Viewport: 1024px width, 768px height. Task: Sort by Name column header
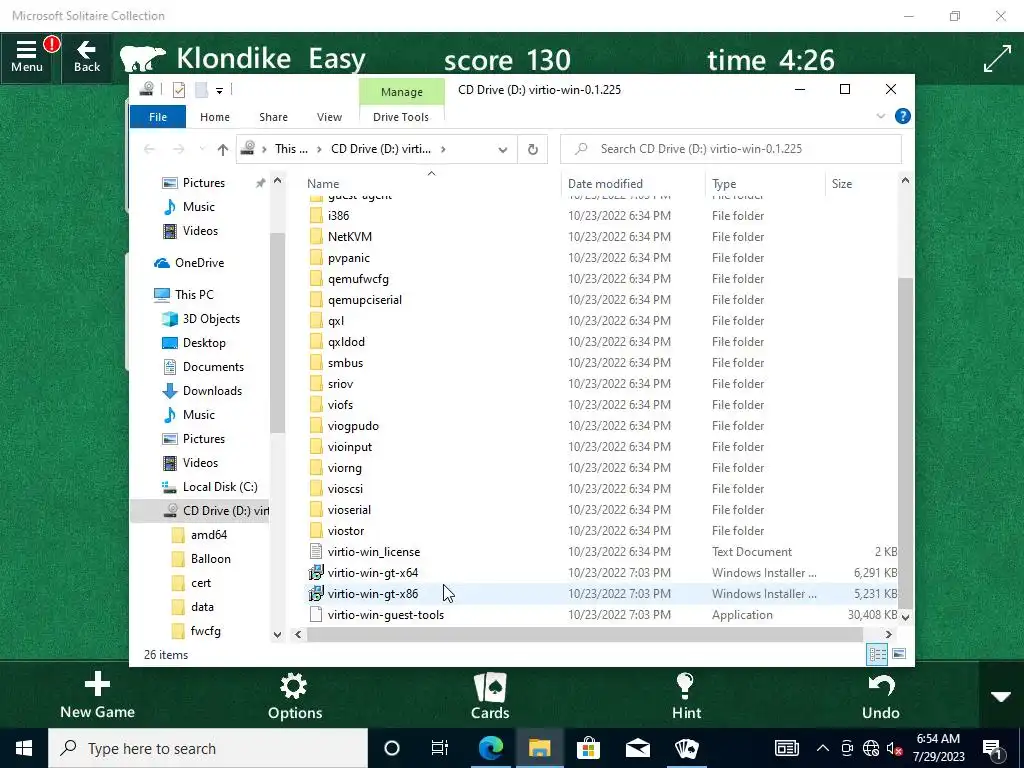click(431, 184)
